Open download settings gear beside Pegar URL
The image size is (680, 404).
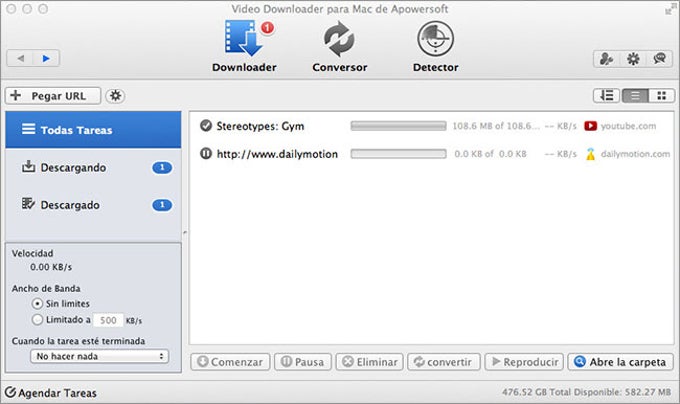pyautogui.click(x=115, y=96)
